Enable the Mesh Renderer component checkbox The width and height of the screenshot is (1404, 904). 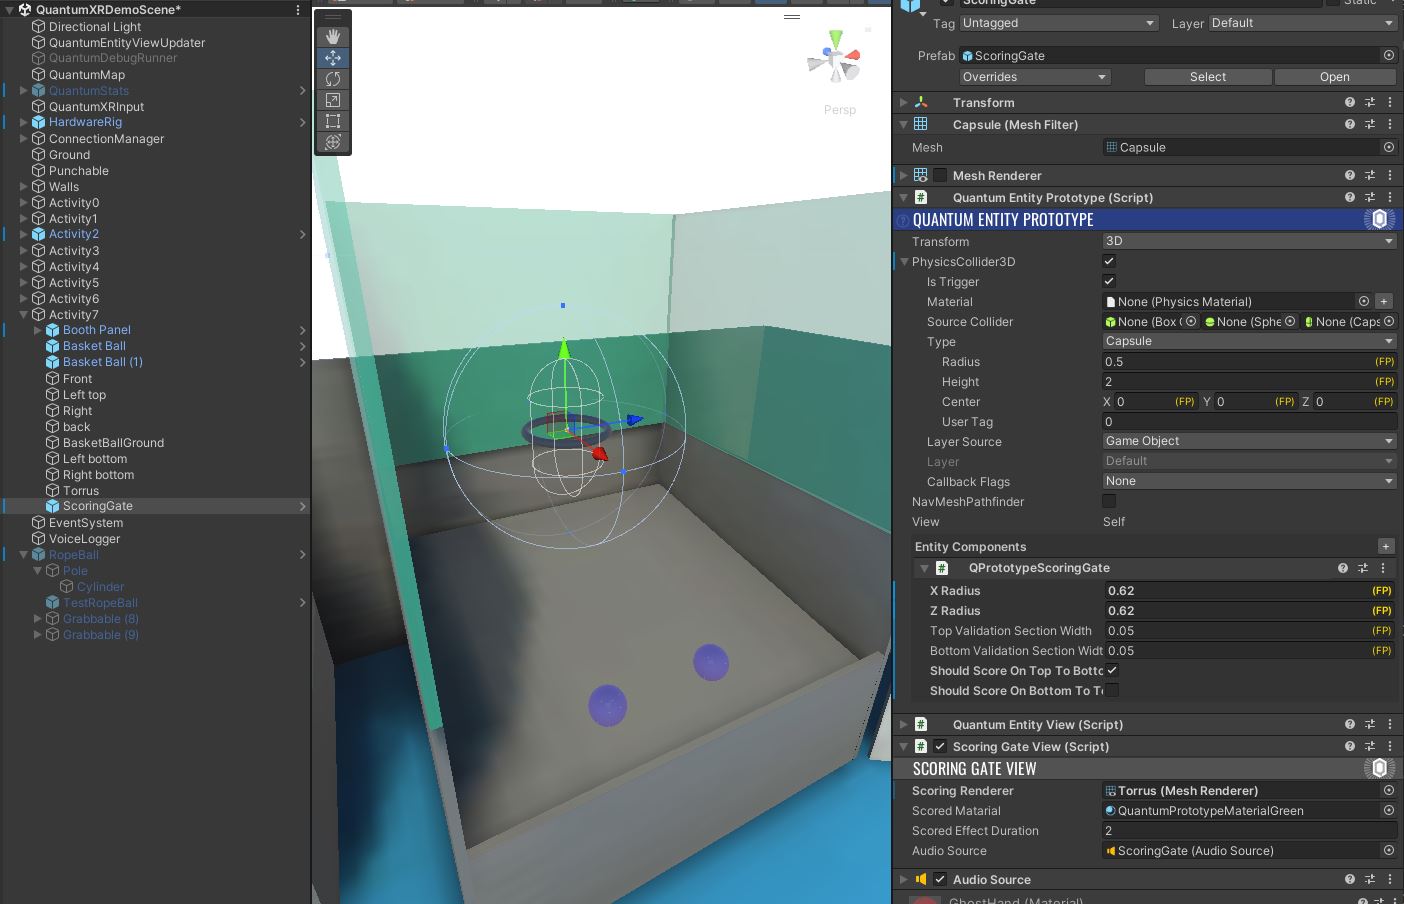tap(940, 175)
